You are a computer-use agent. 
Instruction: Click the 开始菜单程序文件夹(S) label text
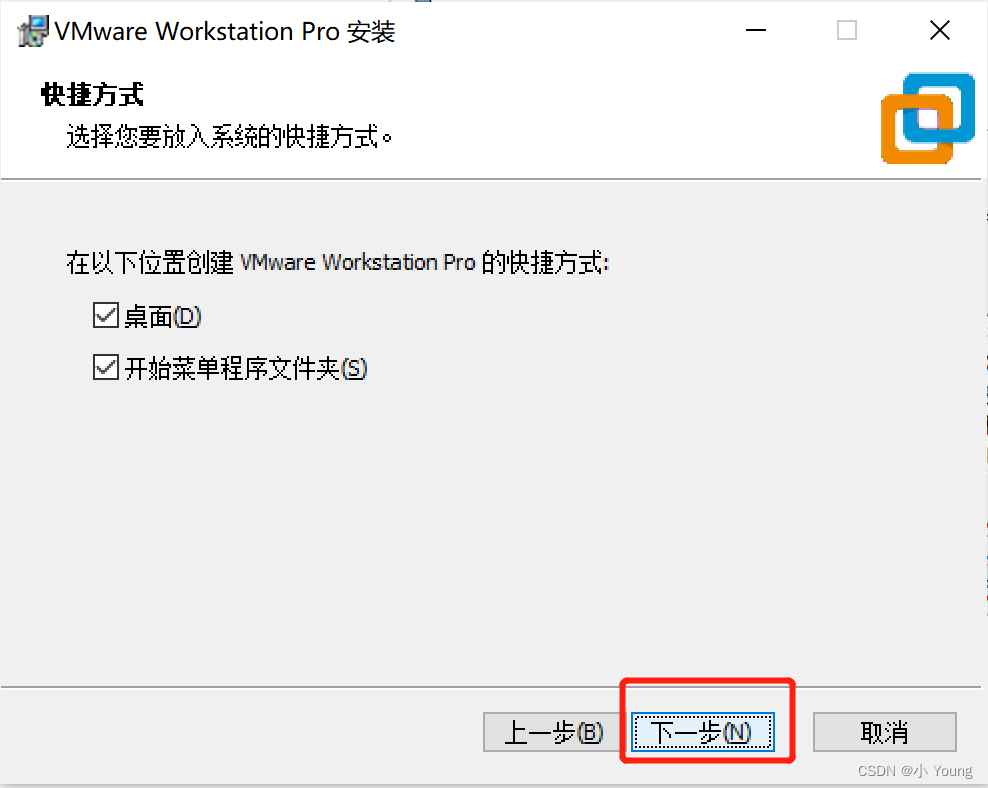coord(246,368)
